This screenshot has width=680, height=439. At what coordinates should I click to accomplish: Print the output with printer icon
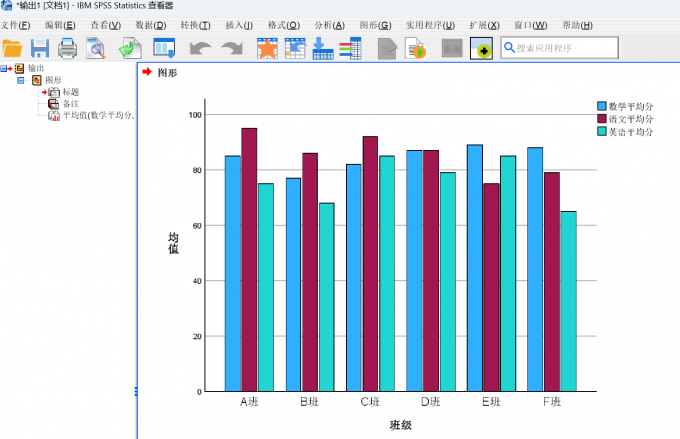click(68, 48)
